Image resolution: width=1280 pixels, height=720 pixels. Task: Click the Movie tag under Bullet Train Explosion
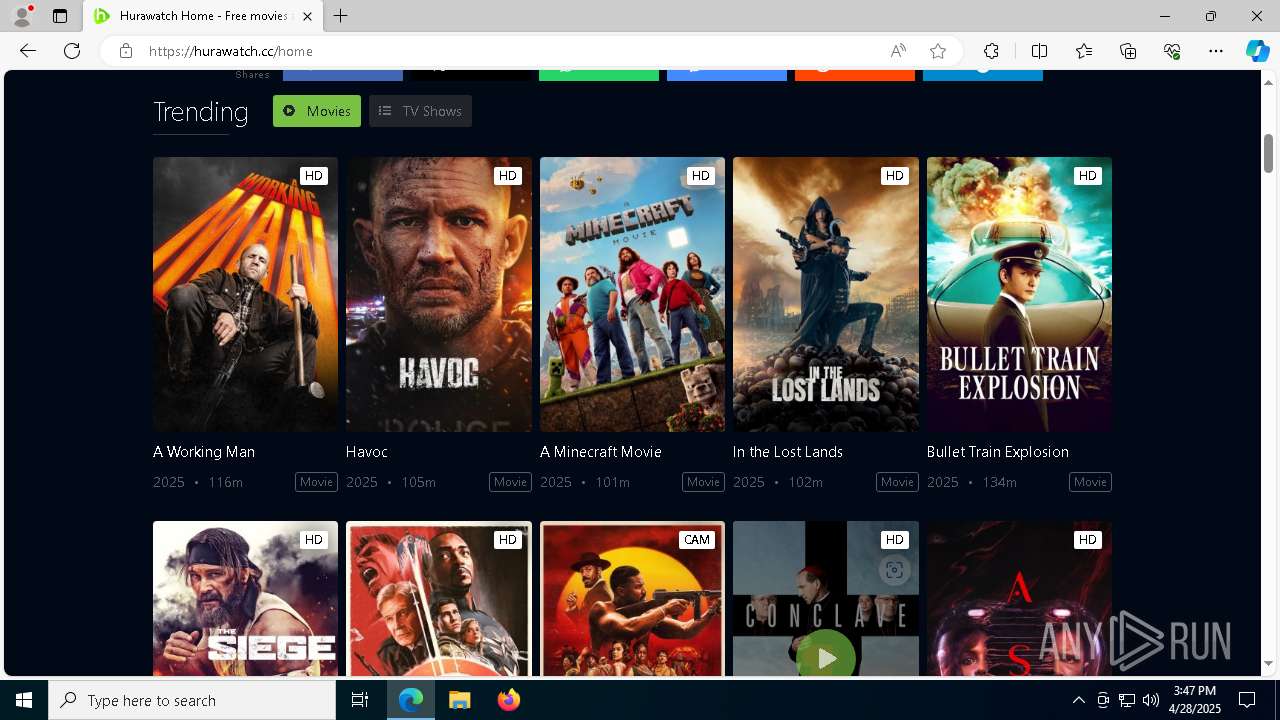1090,482
